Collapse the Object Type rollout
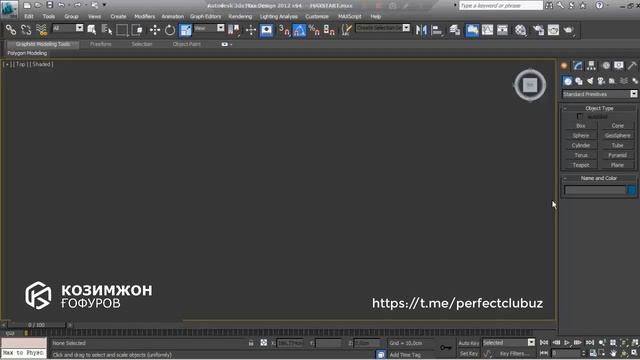The width and height of the screenshot is (640, 360). (599, 108)
